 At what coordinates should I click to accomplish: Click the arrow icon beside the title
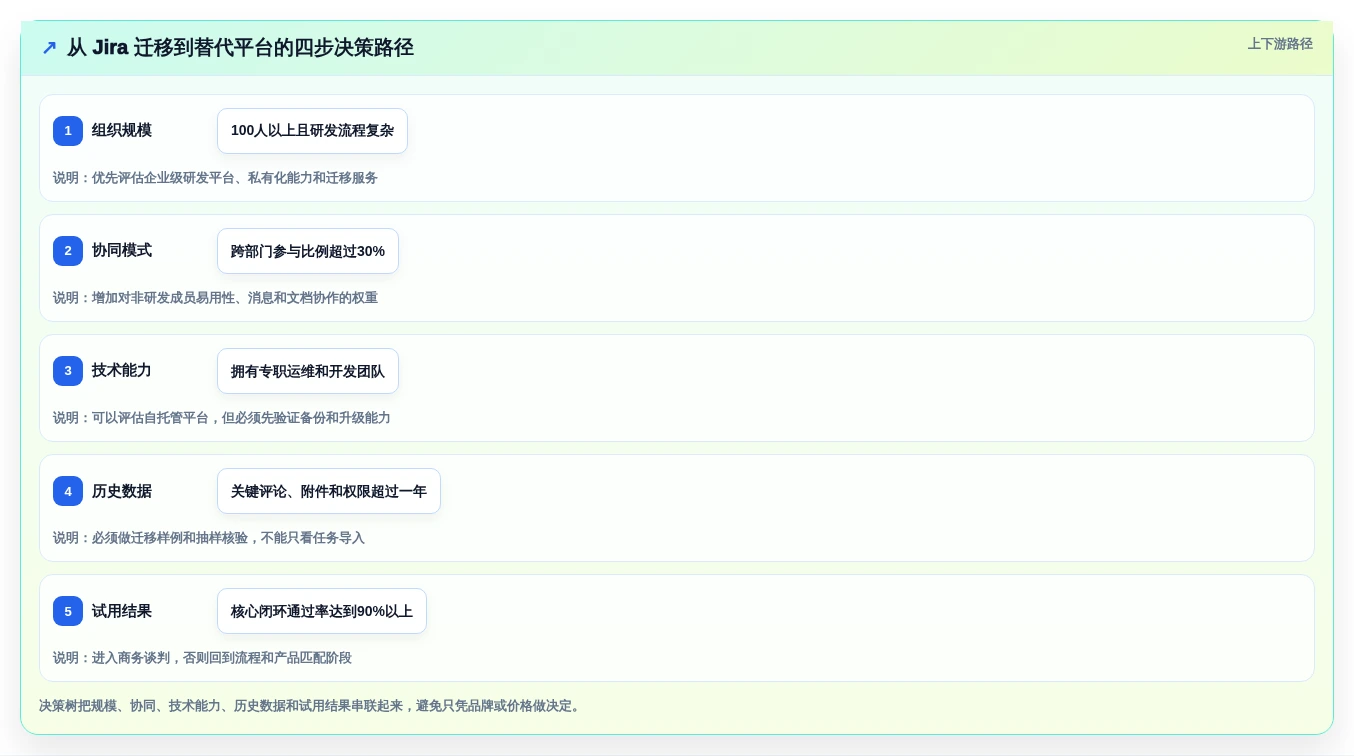coord(49,48)
